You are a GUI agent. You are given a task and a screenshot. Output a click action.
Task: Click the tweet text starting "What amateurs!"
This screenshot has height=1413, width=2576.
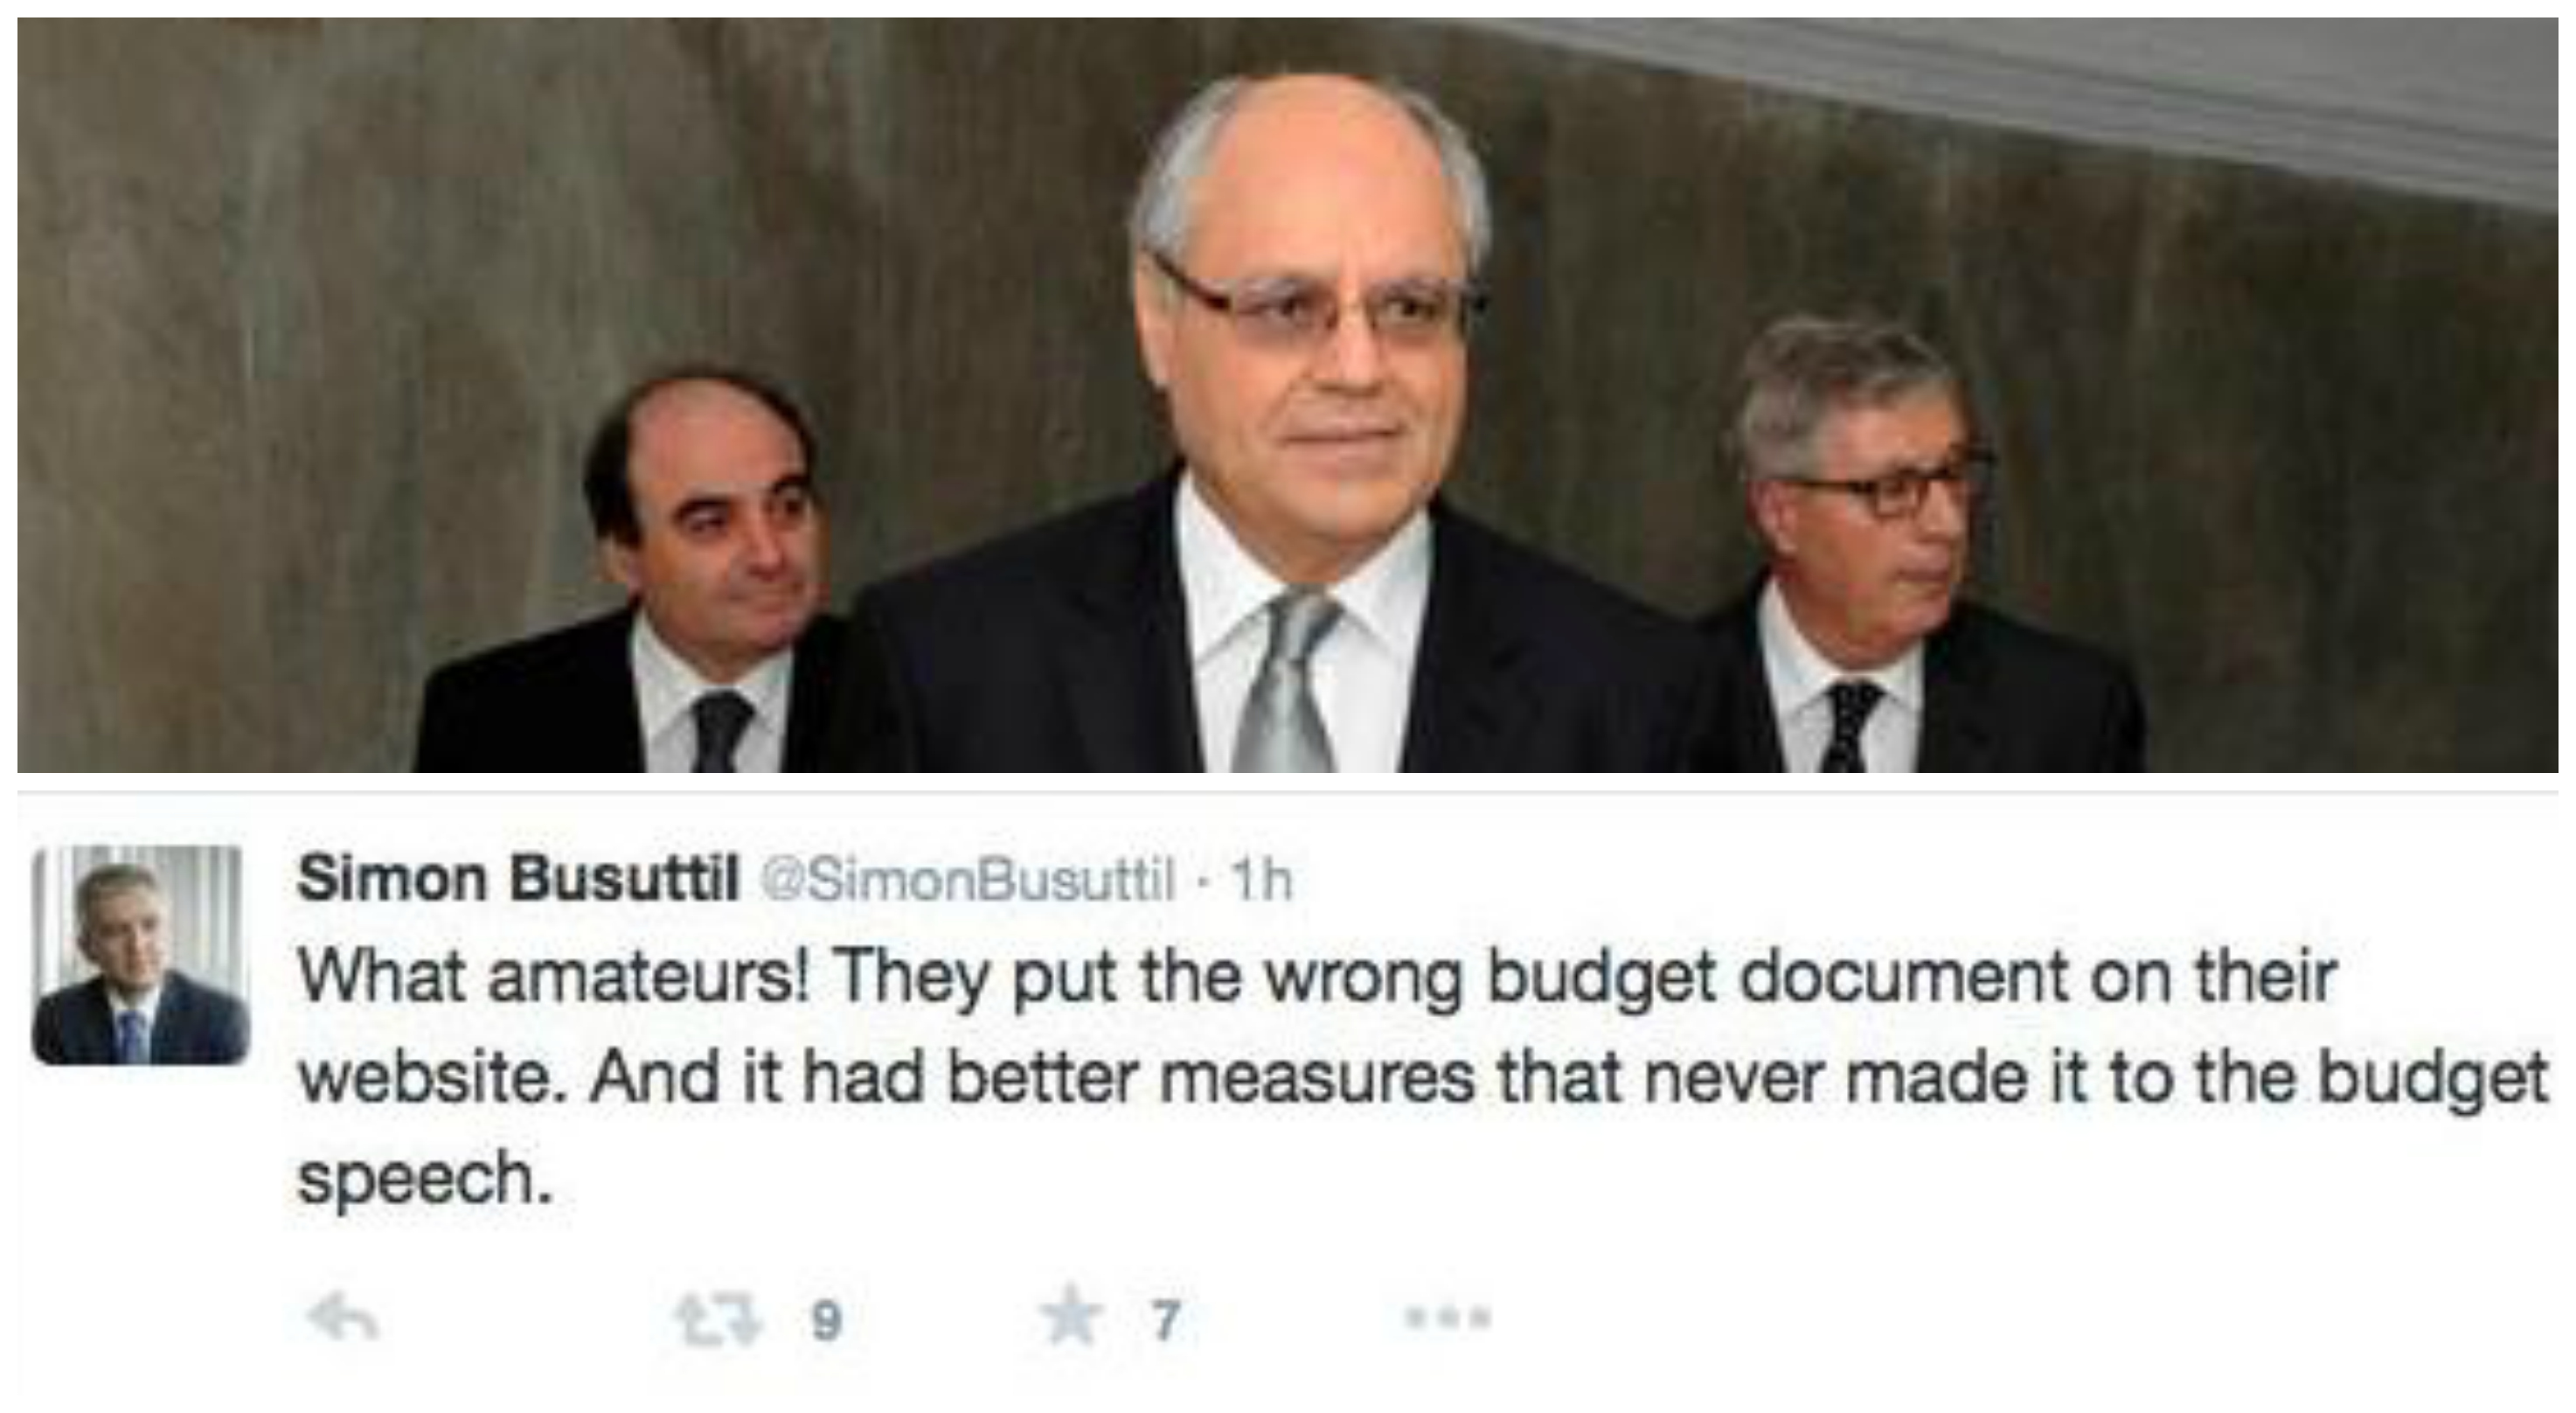(1420, 1078)
